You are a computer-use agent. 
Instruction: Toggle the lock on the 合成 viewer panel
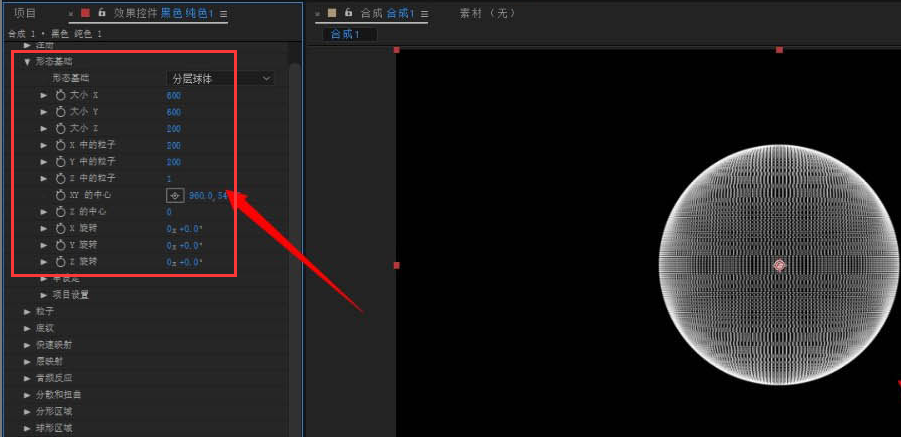click(x=346, y=13)
